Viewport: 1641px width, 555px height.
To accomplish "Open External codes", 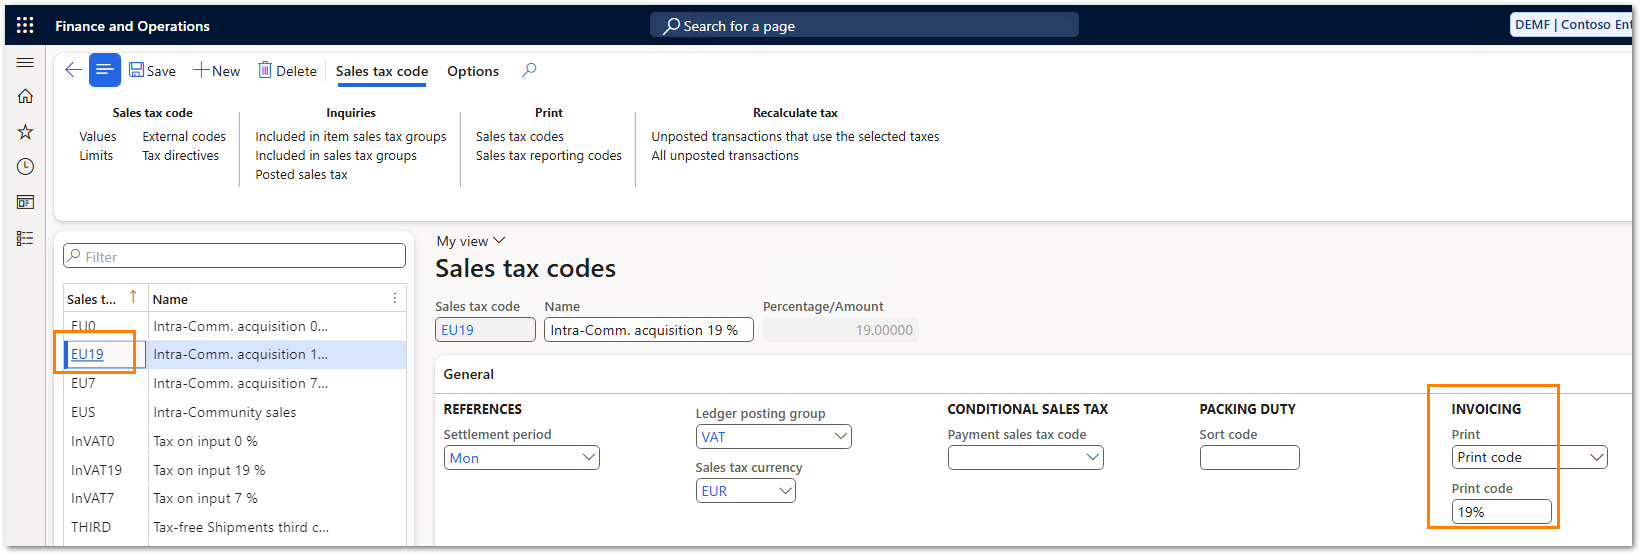I will [184, 136].
